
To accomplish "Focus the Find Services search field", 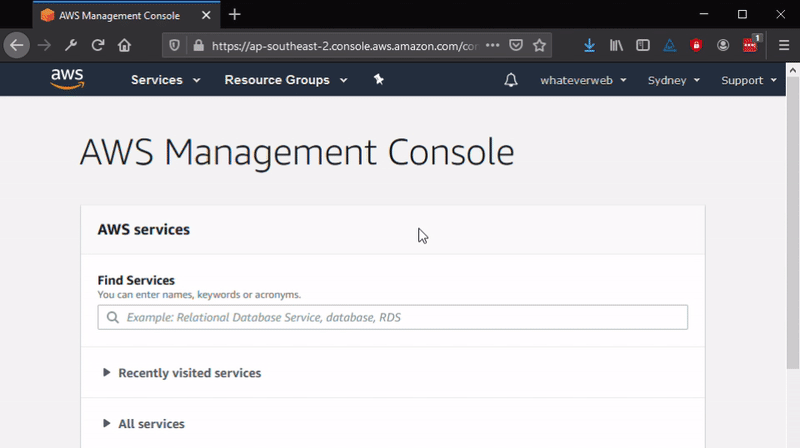I will (392, 317).
